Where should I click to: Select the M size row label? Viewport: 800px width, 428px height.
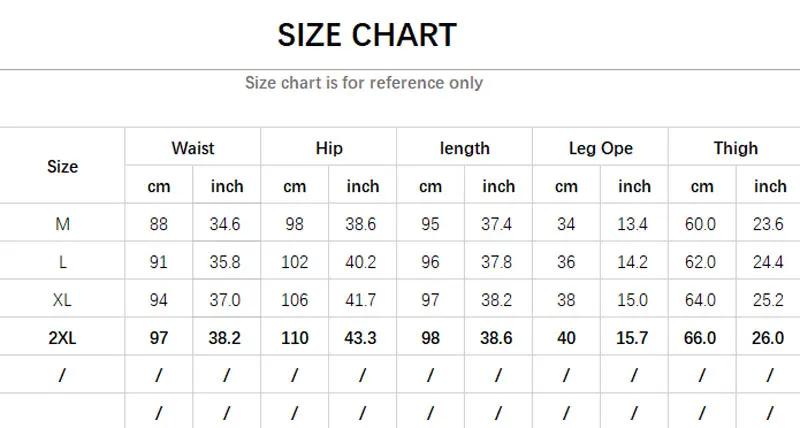(x=62, y=224)
